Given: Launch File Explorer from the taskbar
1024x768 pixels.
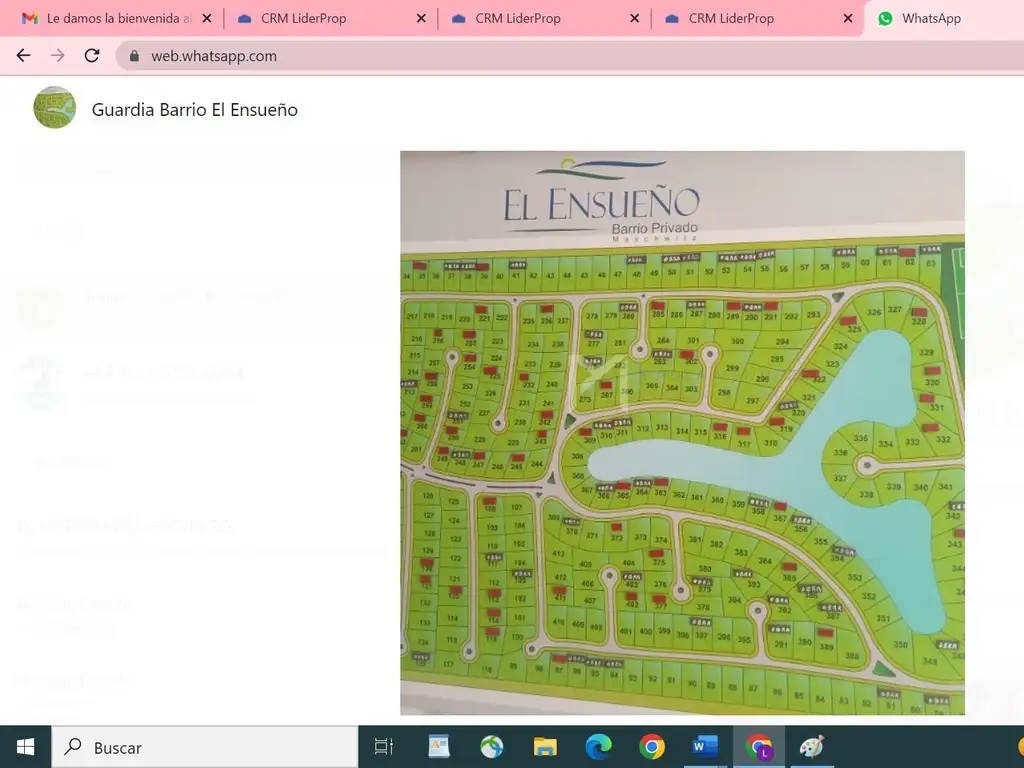Looking at the screenshot, I should coord(545,747).
